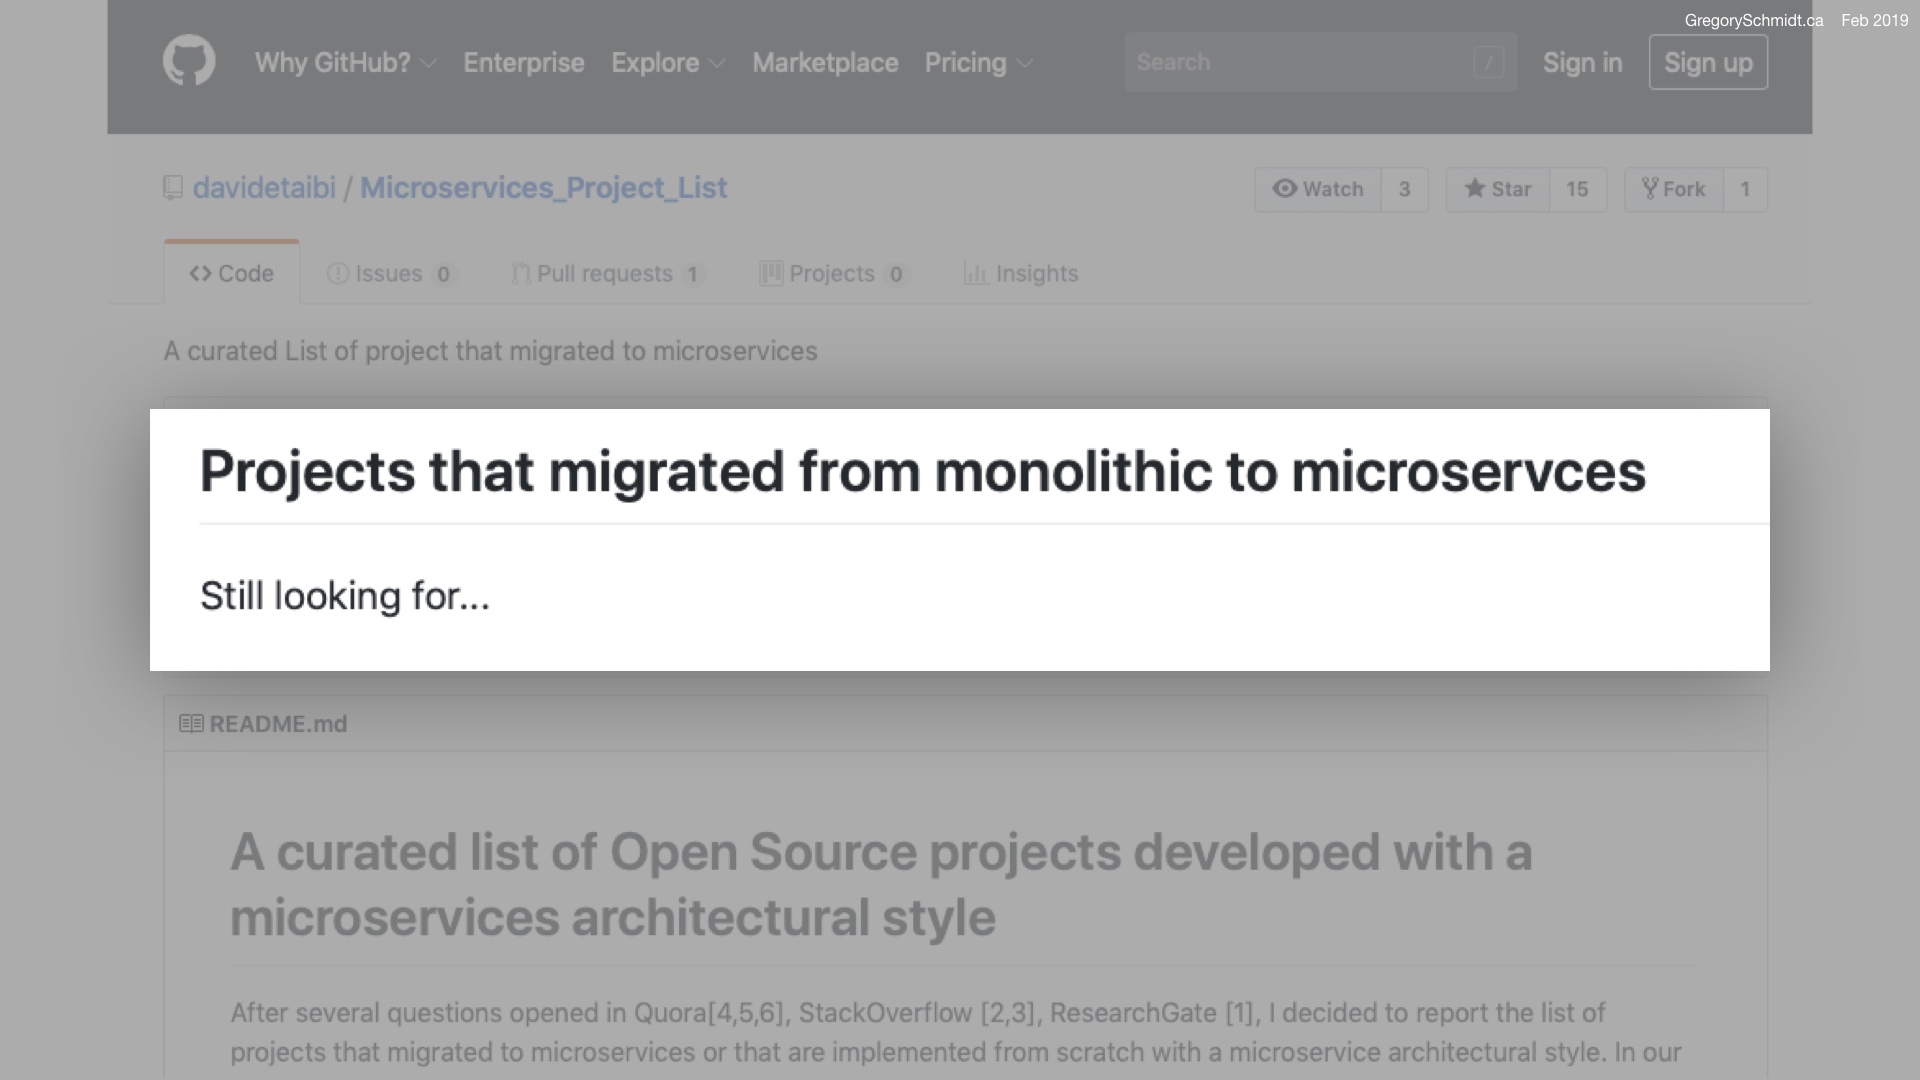Fork the repository
This screenshot has width=1920, height=1080.
pos(1674,189)
